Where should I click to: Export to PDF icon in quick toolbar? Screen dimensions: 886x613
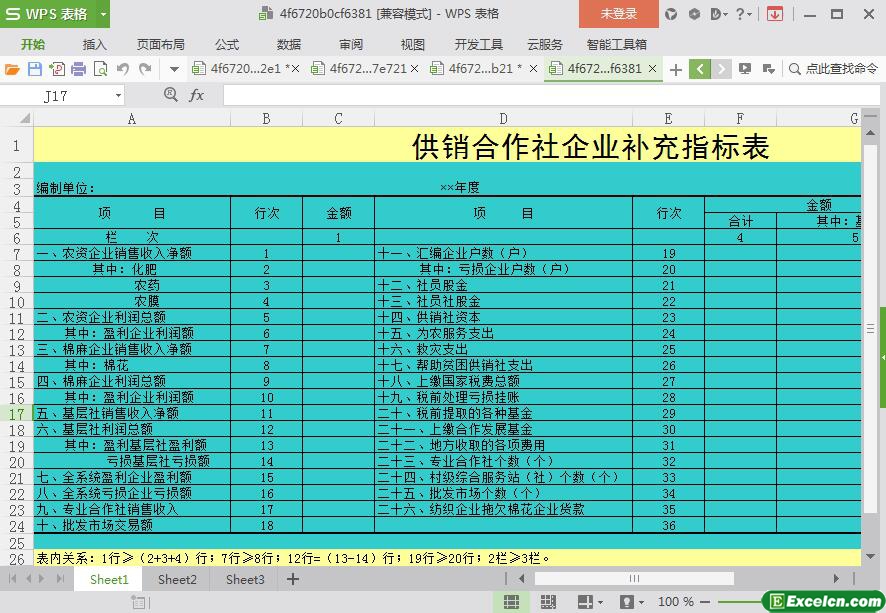point(57,69)
